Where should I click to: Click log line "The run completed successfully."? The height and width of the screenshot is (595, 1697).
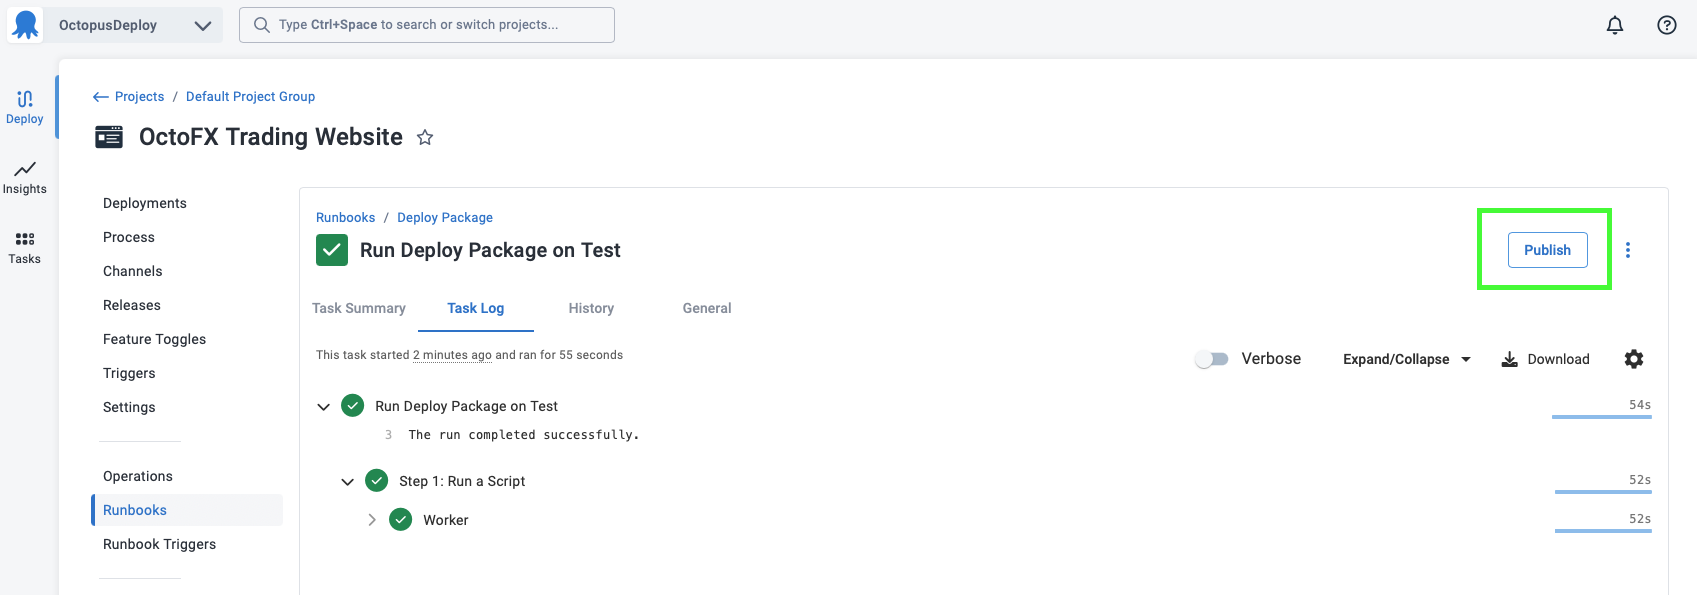pos(523,435)
